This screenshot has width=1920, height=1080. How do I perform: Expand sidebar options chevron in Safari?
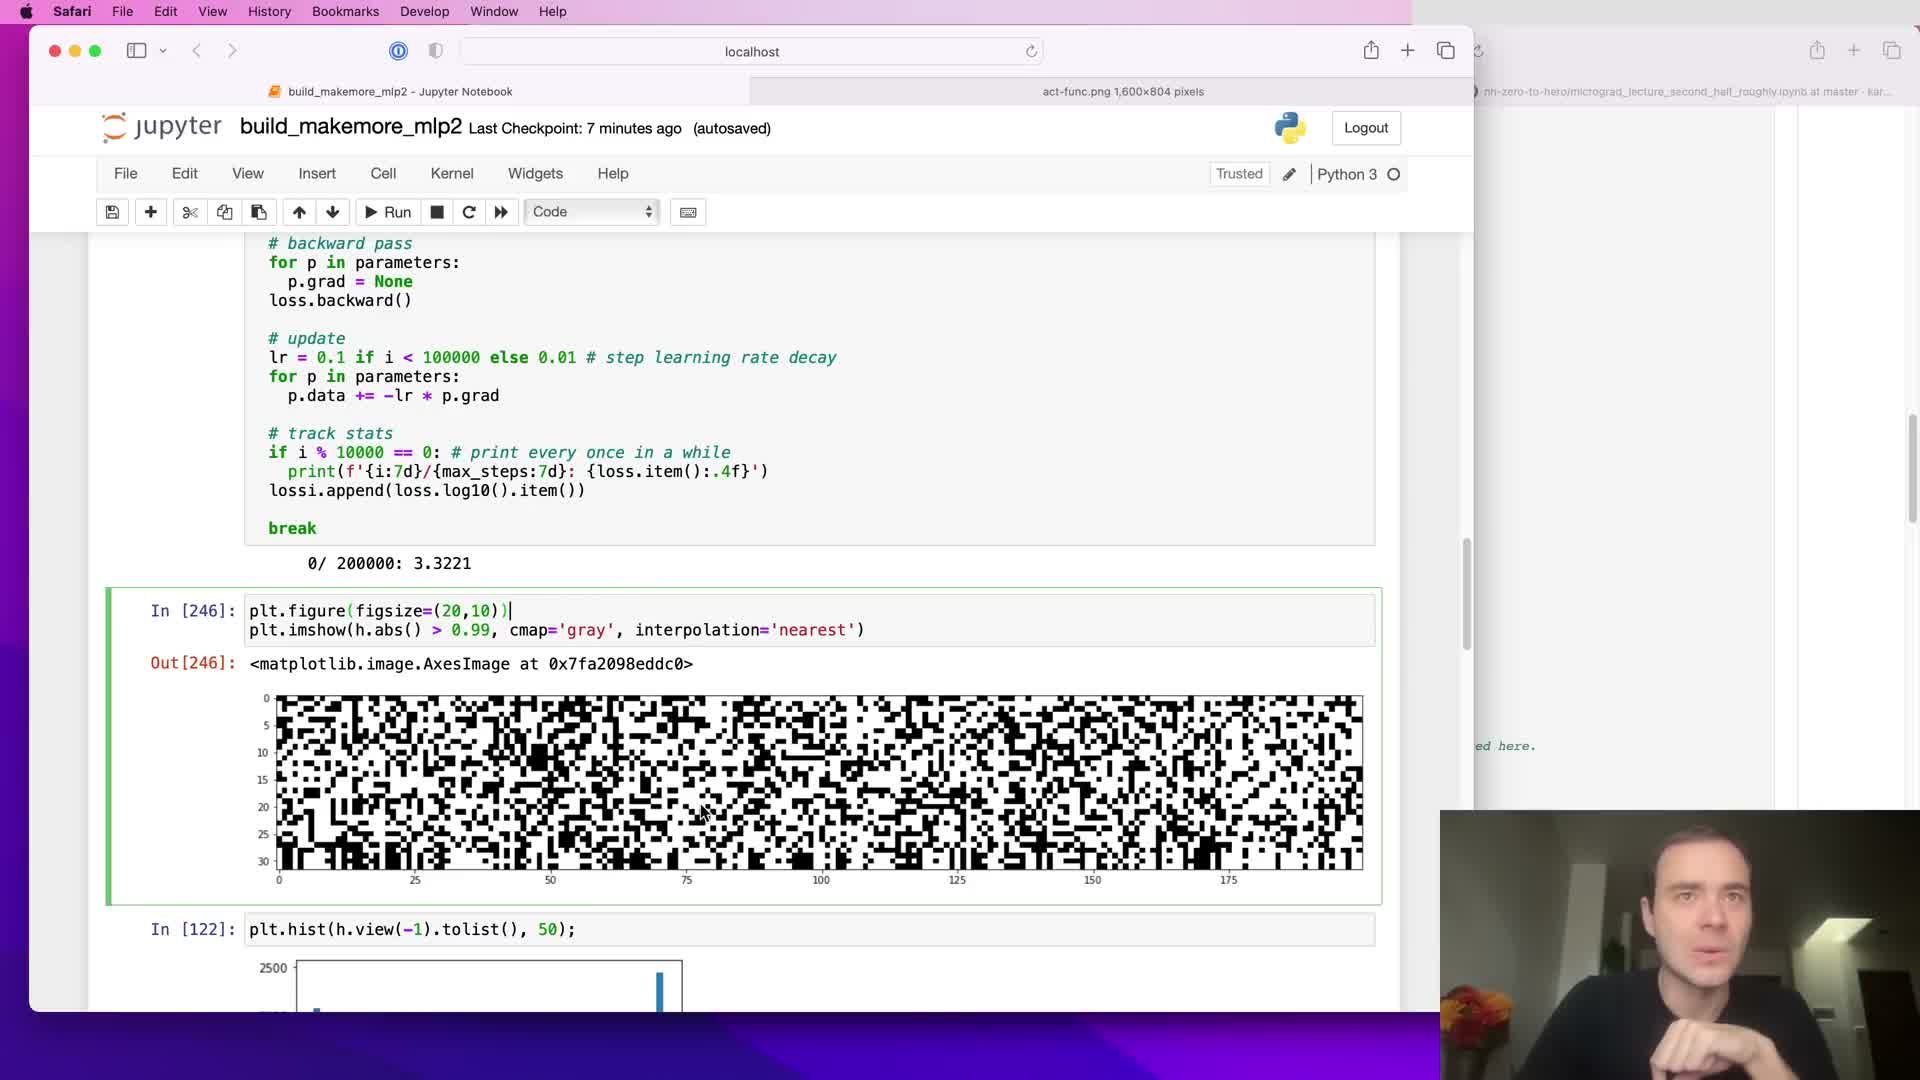coord(163,51)
